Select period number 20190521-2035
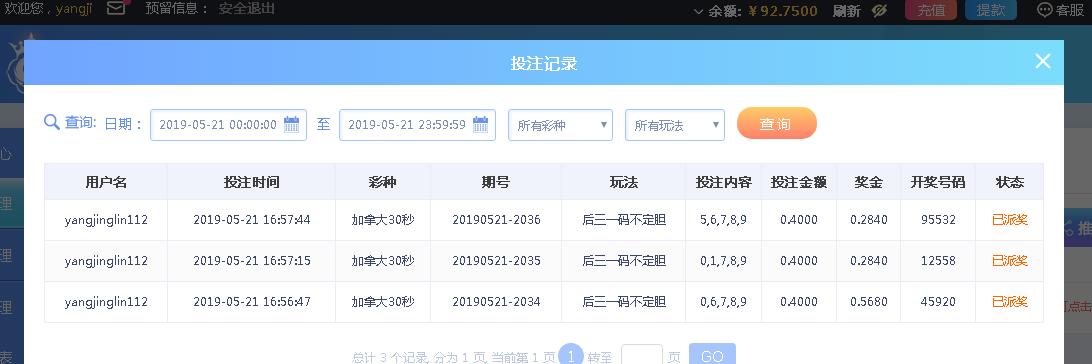 point(496,261)
